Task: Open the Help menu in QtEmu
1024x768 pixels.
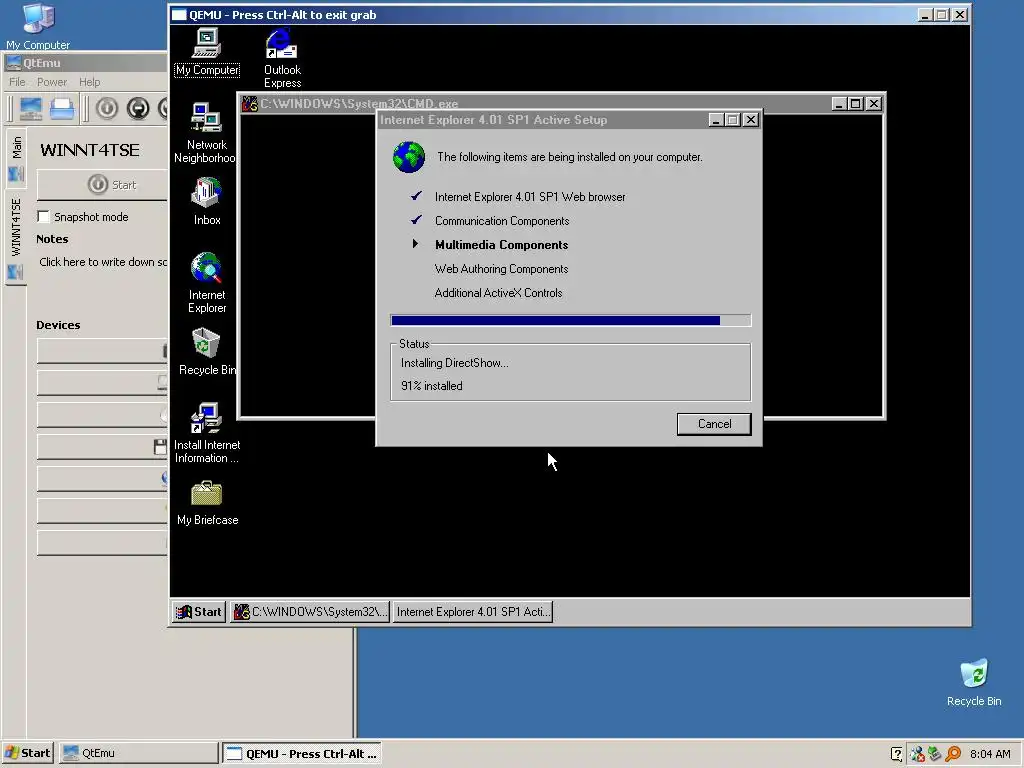Action: tap(89, 82)
